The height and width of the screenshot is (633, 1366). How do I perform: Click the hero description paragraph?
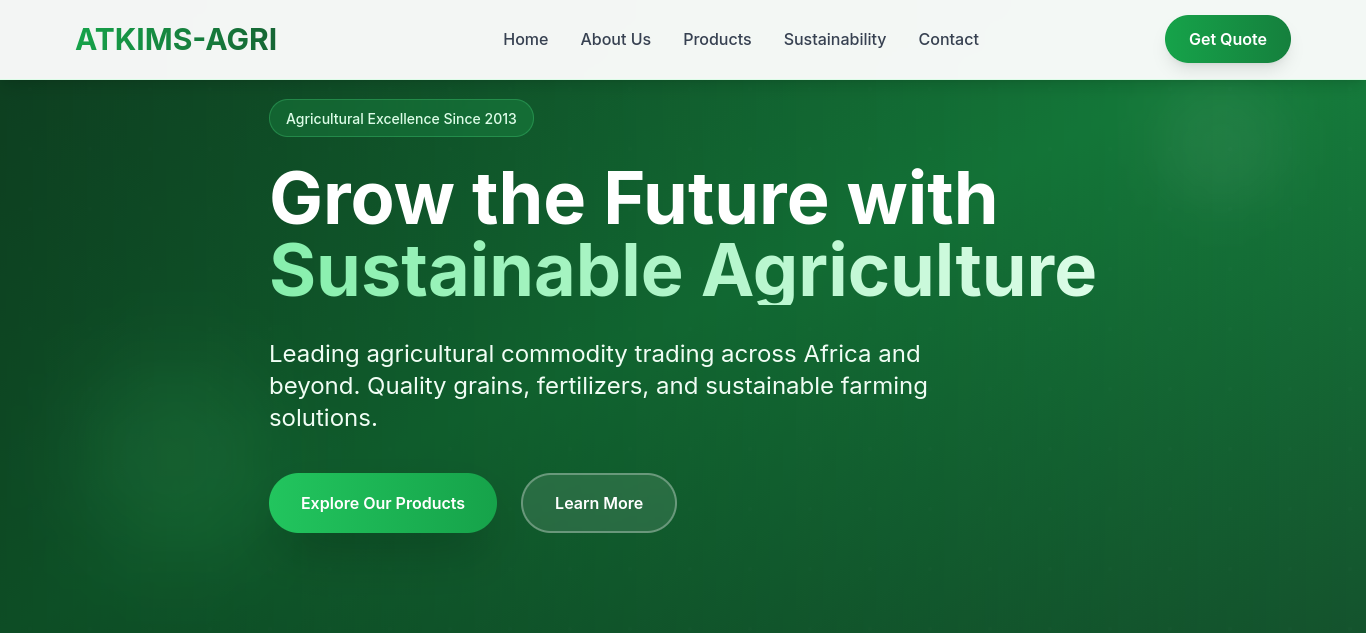pos(598,385)
